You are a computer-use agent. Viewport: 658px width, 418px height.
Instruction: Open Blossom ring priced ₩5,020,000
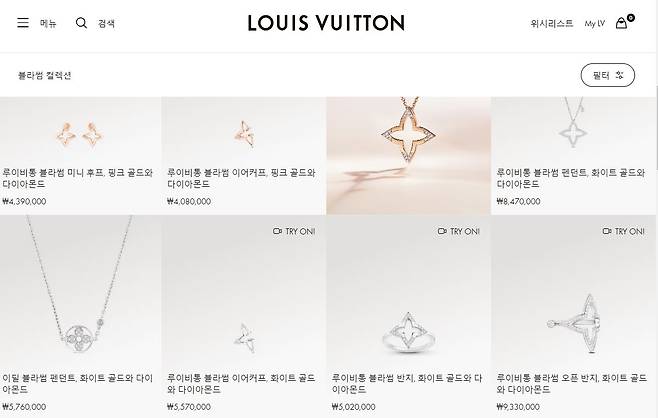(x=408, y=316)
